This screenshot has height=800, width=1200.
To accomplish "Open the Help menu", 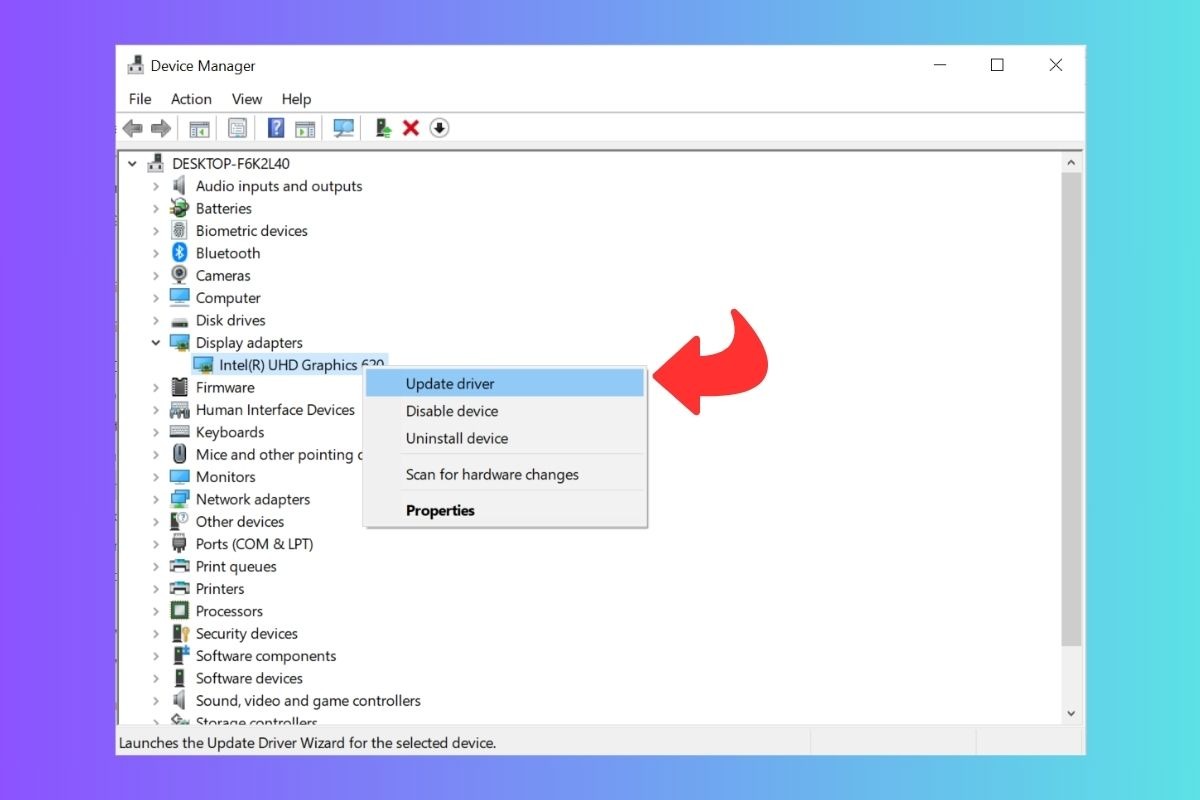I will tap(296, 99).
